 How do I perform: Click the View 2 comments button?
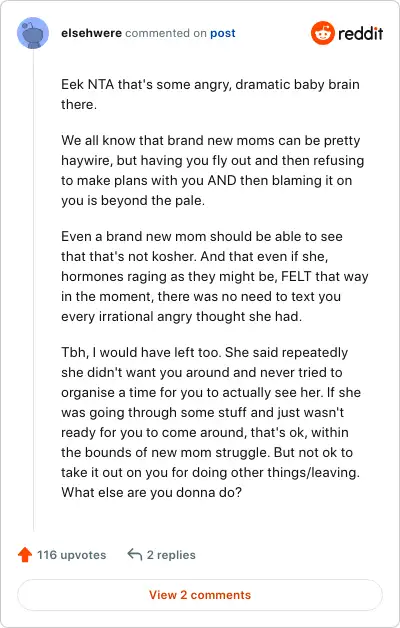[200, 595]
